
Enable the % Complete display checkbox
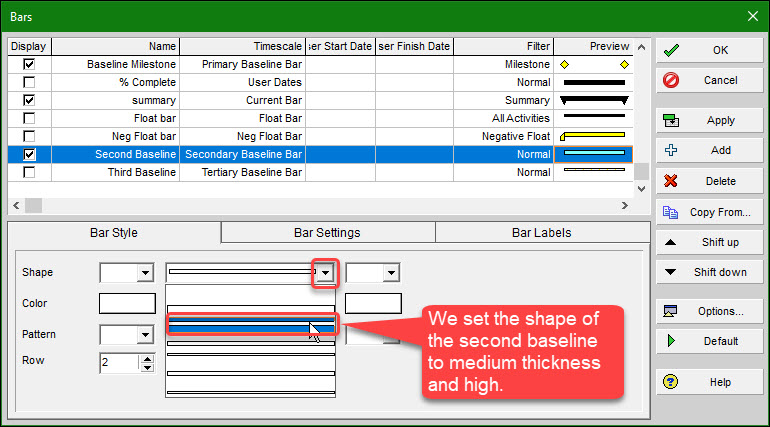pyautogui.click(x=29, y=82)
